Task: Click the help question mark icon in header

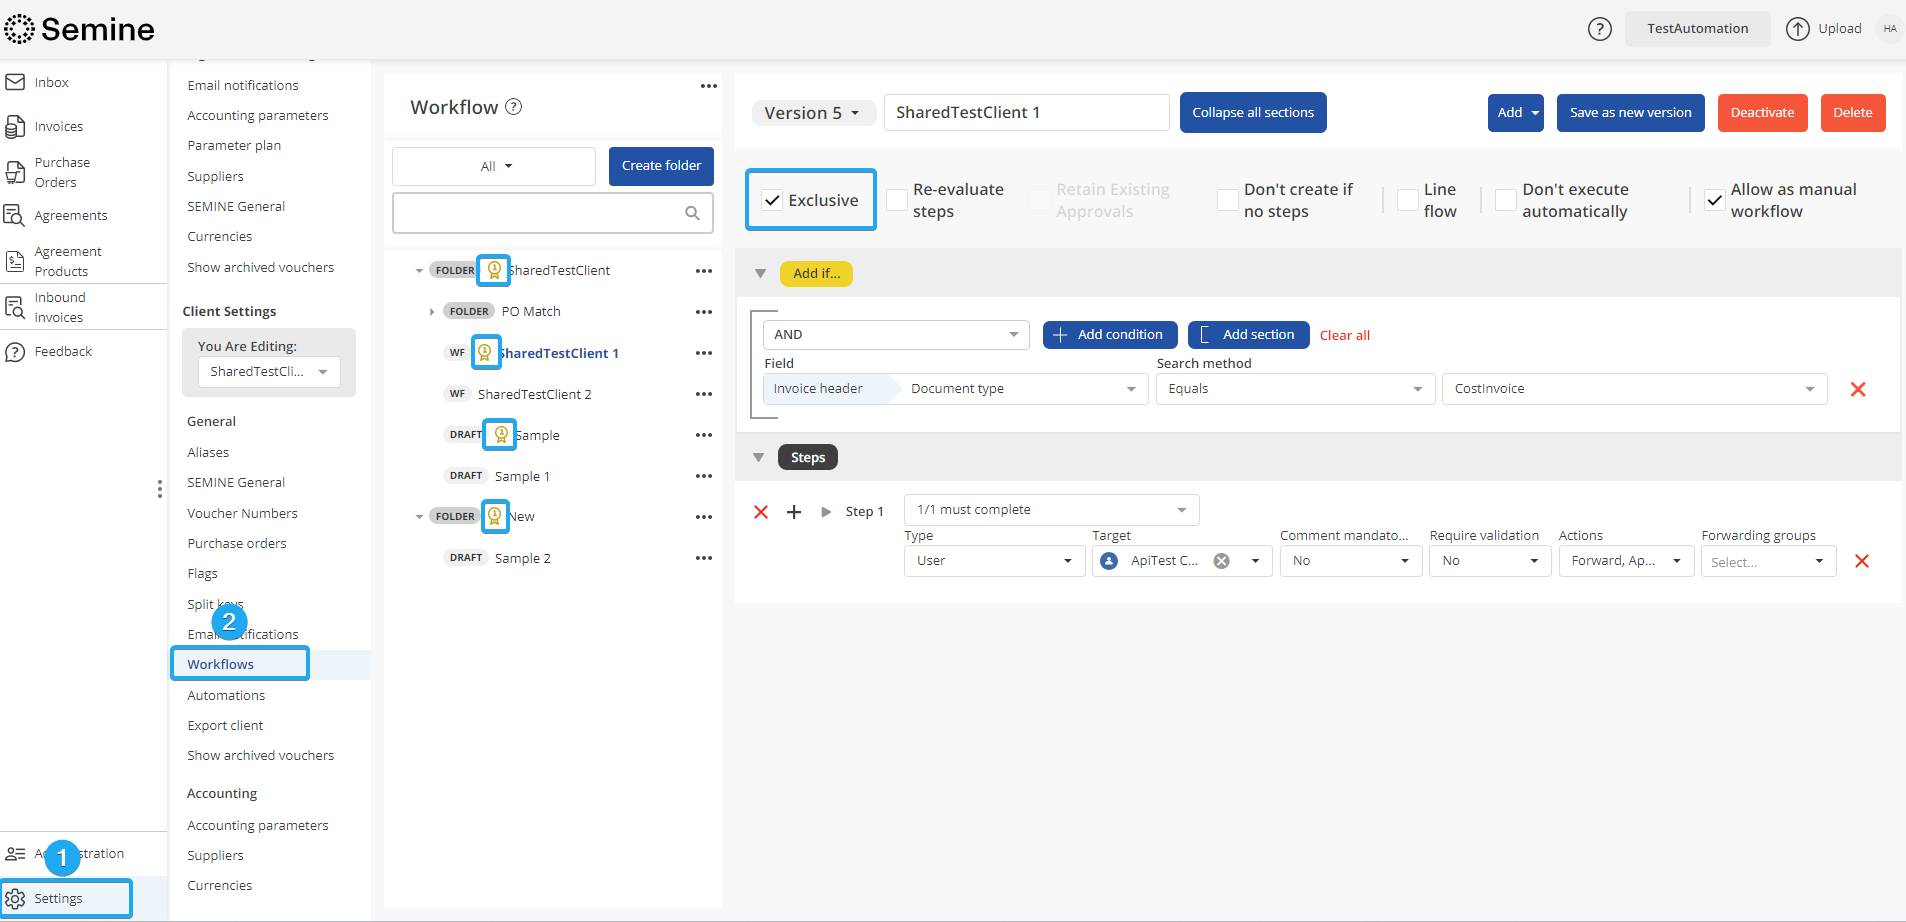Action: coord(1599,29)
